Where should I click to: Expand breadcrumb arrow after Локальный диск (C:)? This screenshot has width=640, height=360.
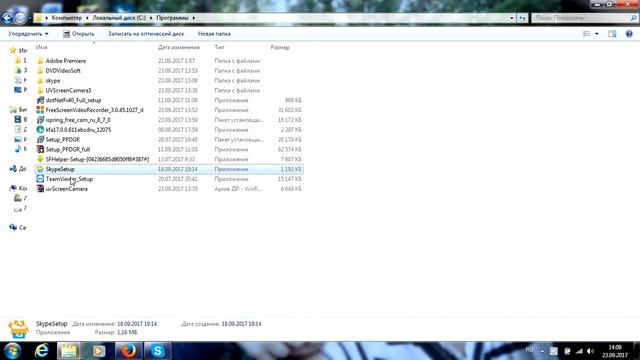(151, 18)
